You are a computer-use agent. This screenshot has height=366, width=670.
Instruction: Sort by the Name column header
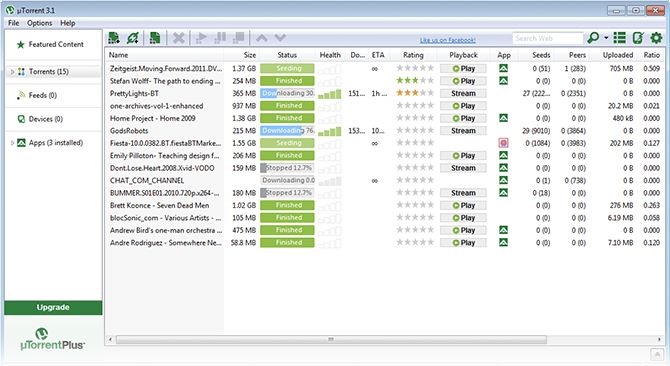[164, 55]
